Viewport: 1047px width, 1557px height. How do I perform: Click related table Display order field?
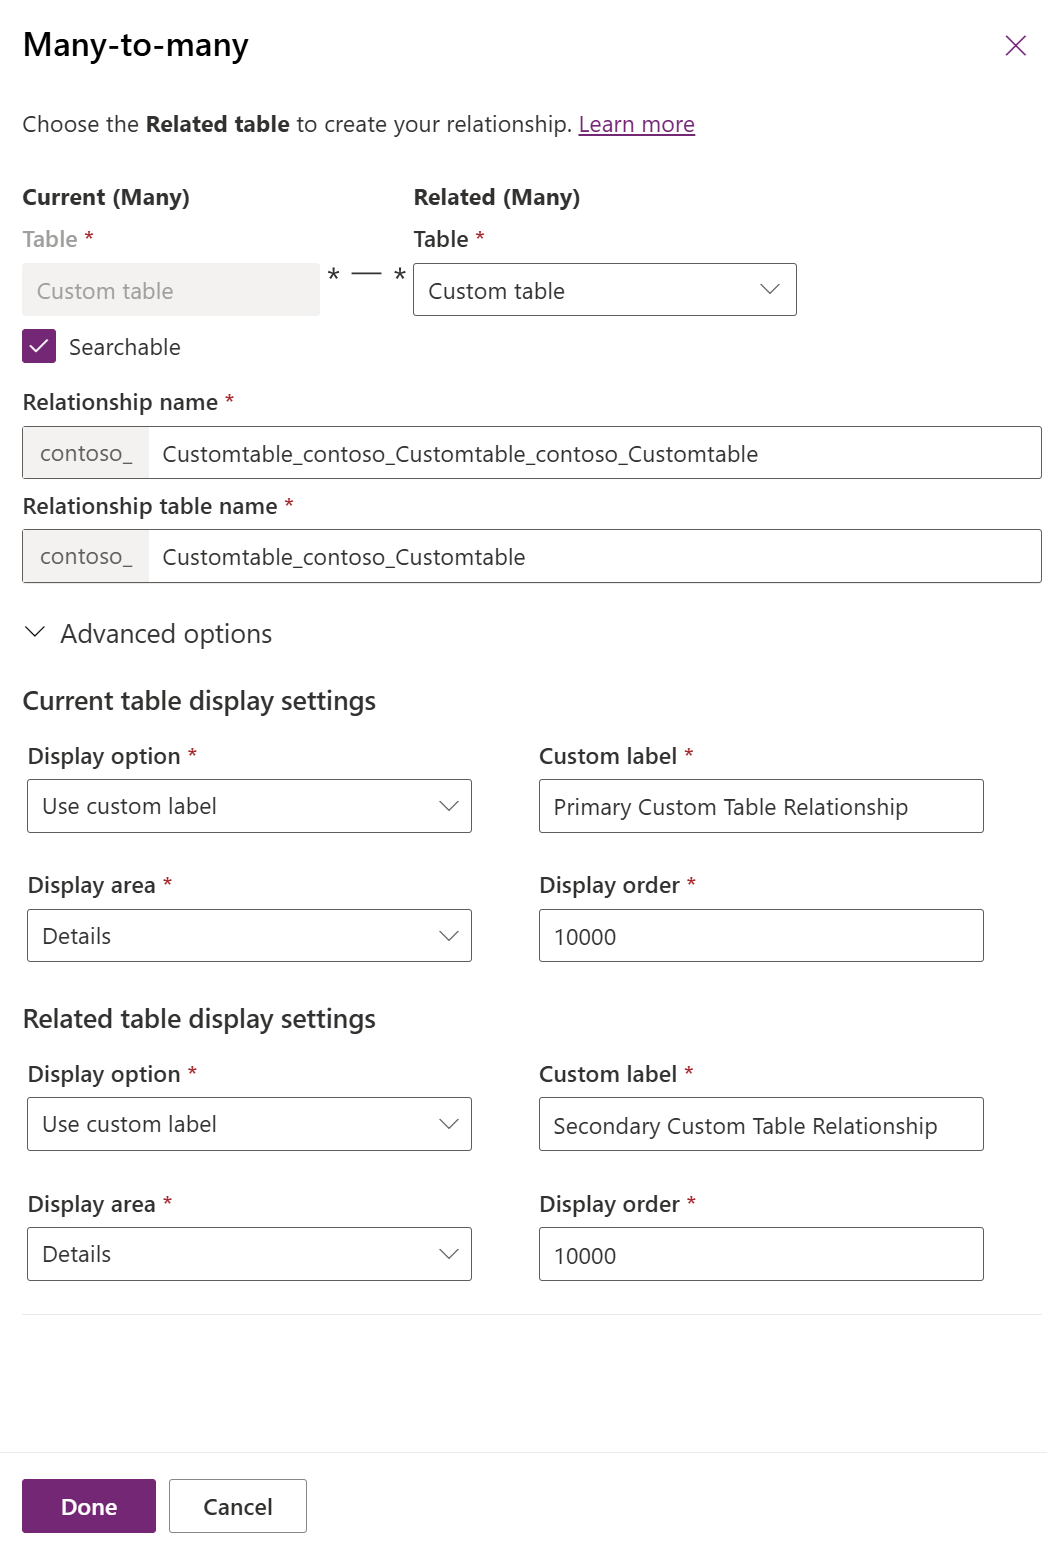click(x=761, y=1255)
